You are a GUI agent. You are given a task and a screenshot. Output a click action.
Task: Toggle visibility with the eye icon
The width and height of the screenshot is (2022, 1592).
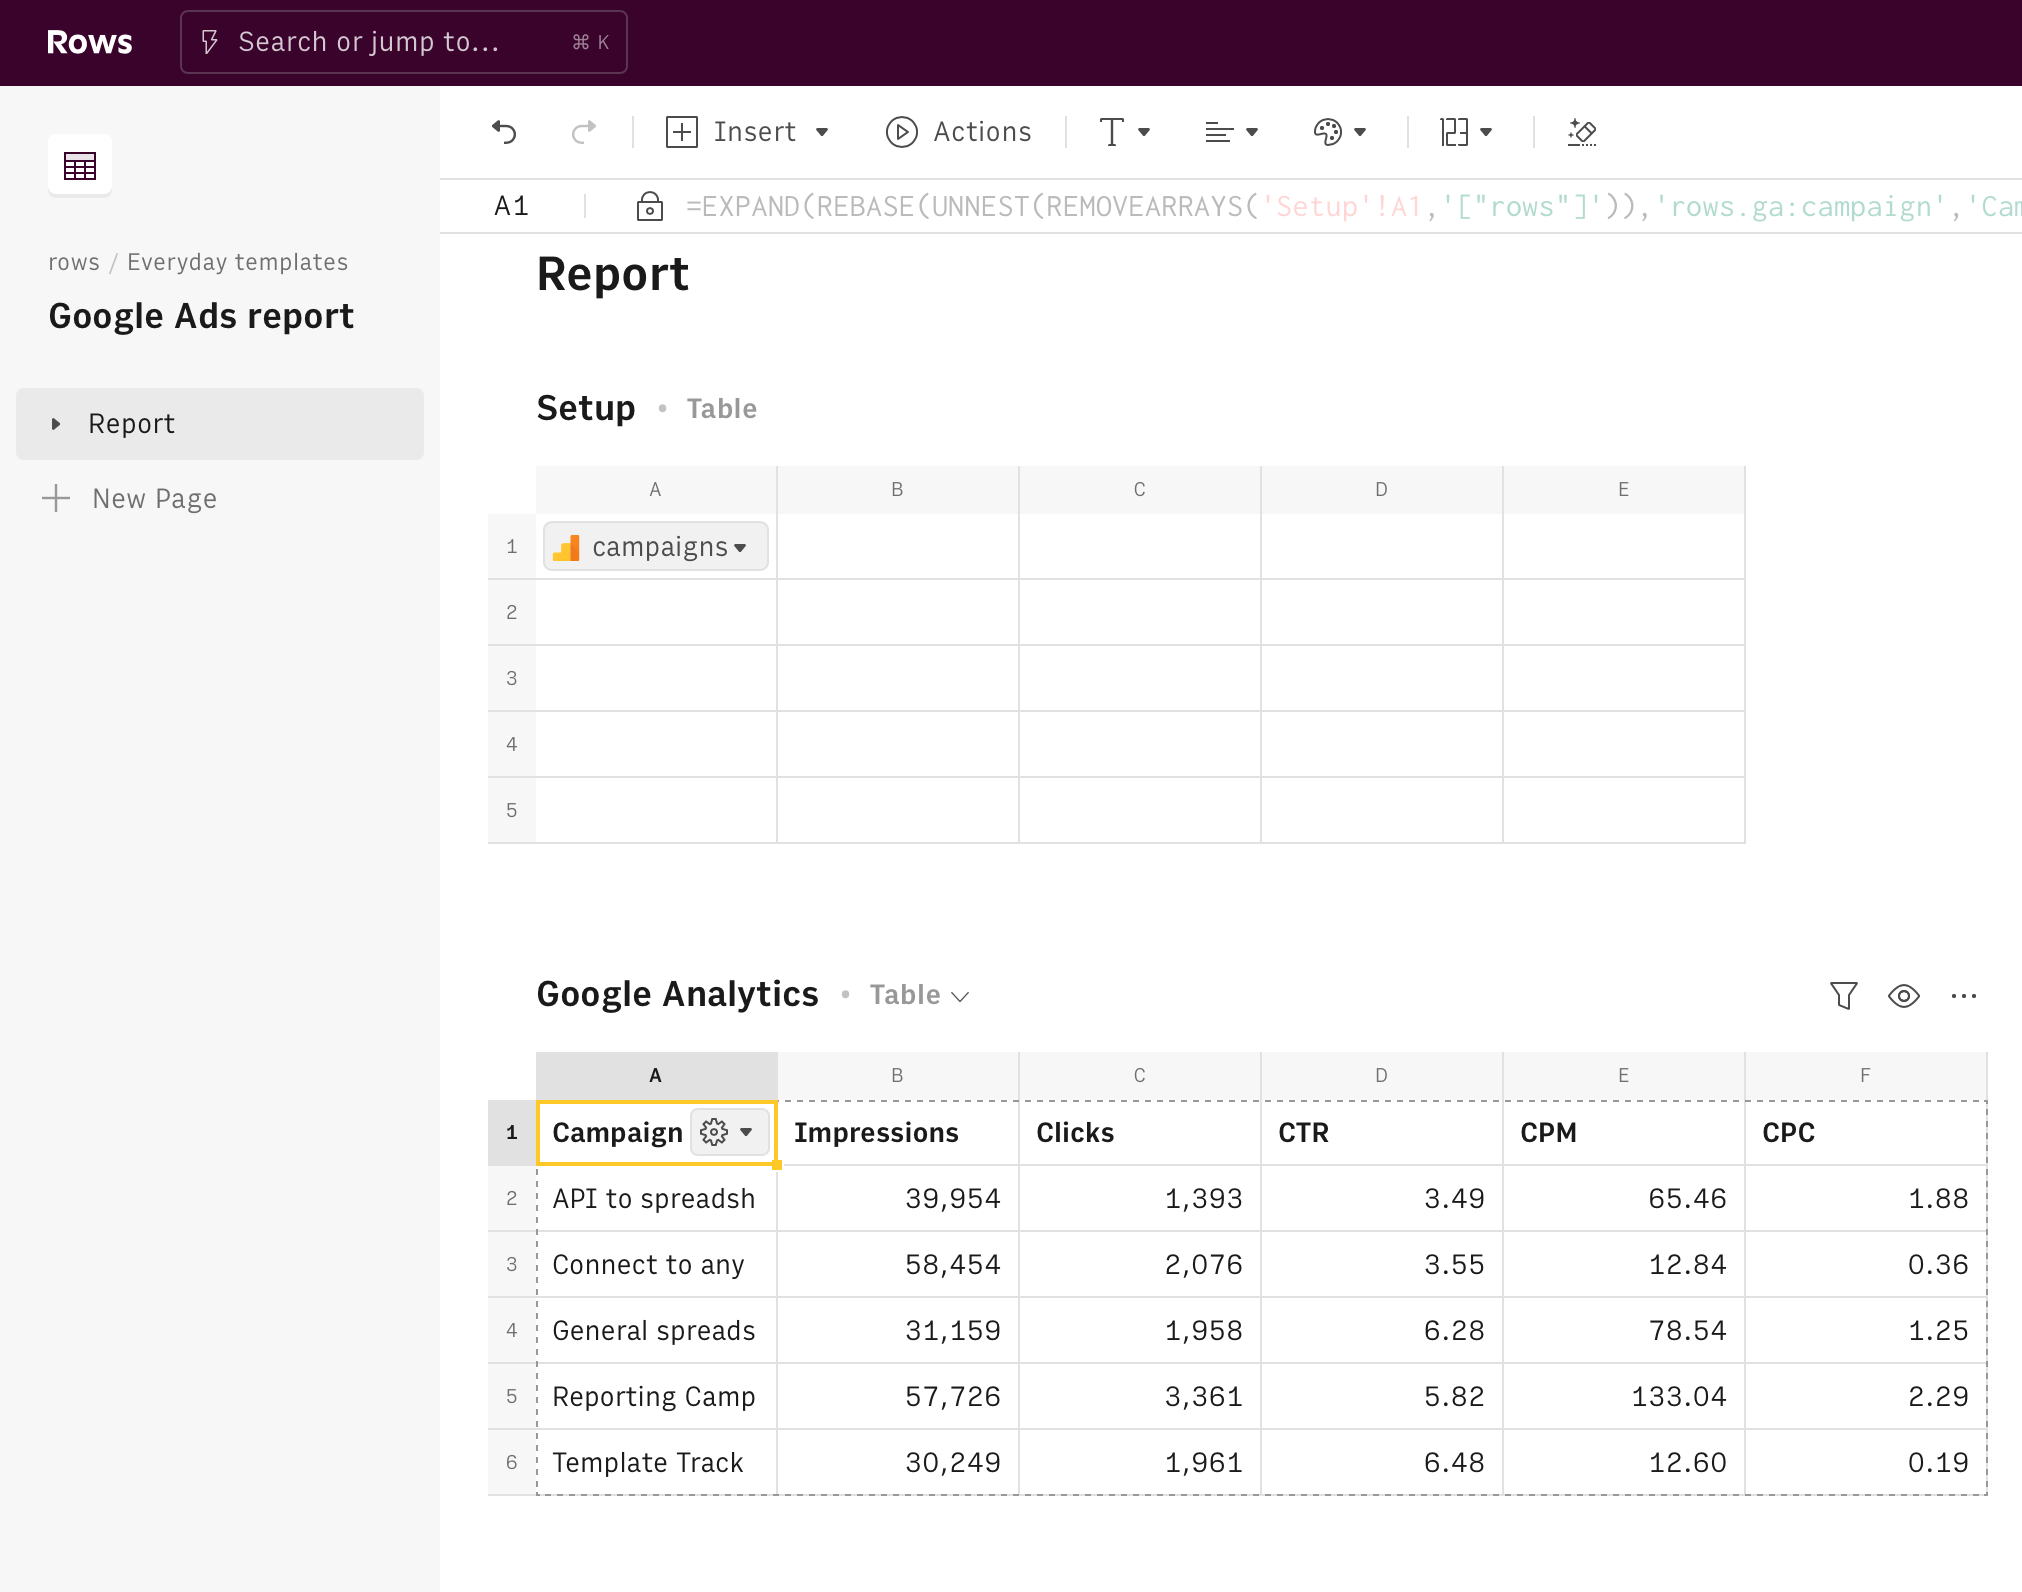coord(1903,995)
